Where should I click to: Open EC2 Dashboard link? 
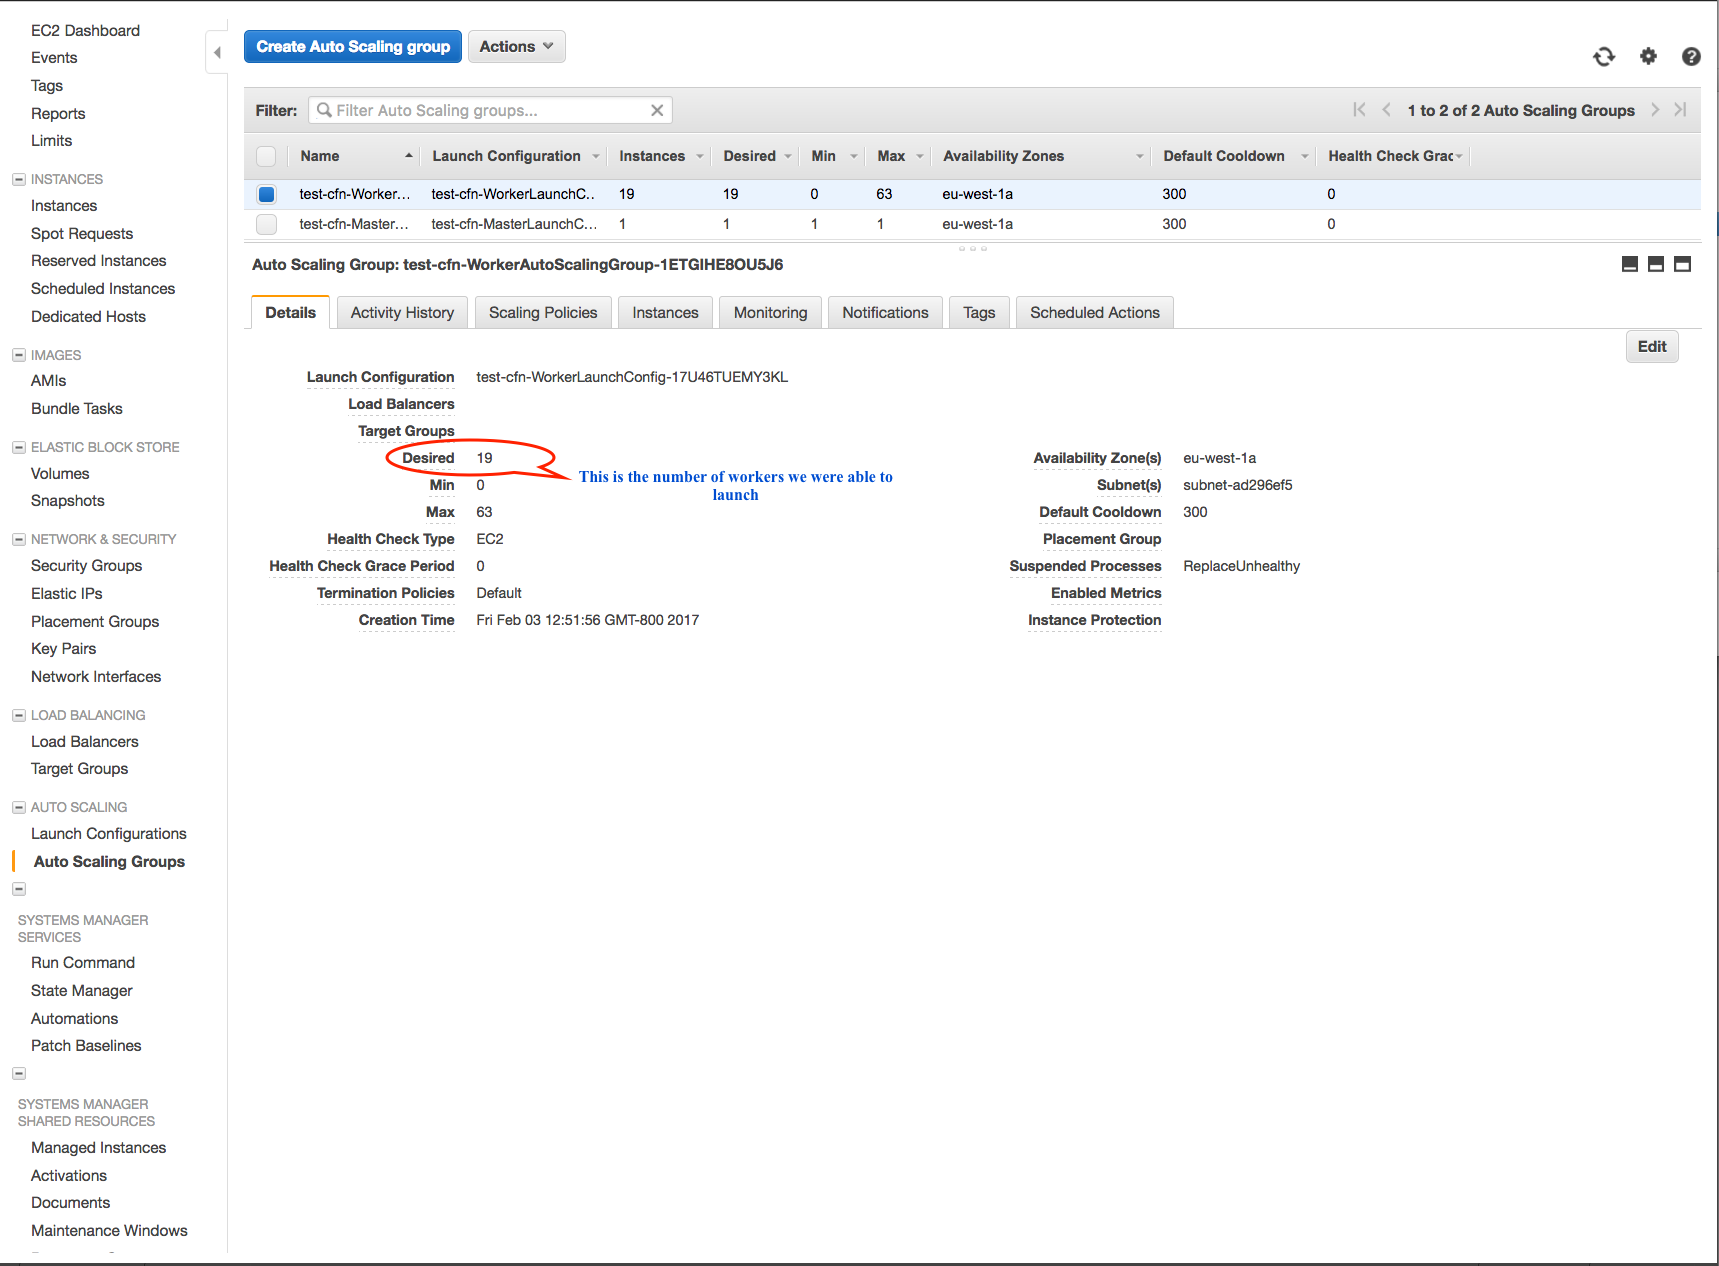coord(85,30)
